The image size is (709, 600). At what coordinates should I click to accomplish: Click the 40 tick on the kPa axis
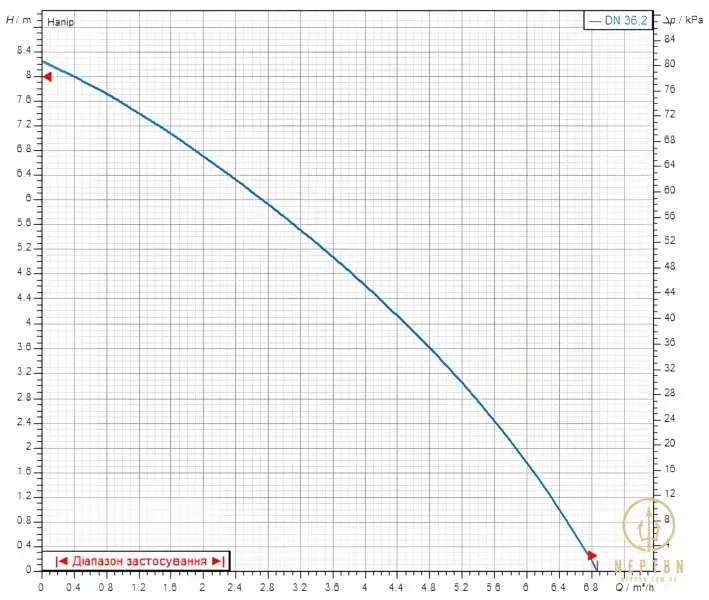(669, 317)
